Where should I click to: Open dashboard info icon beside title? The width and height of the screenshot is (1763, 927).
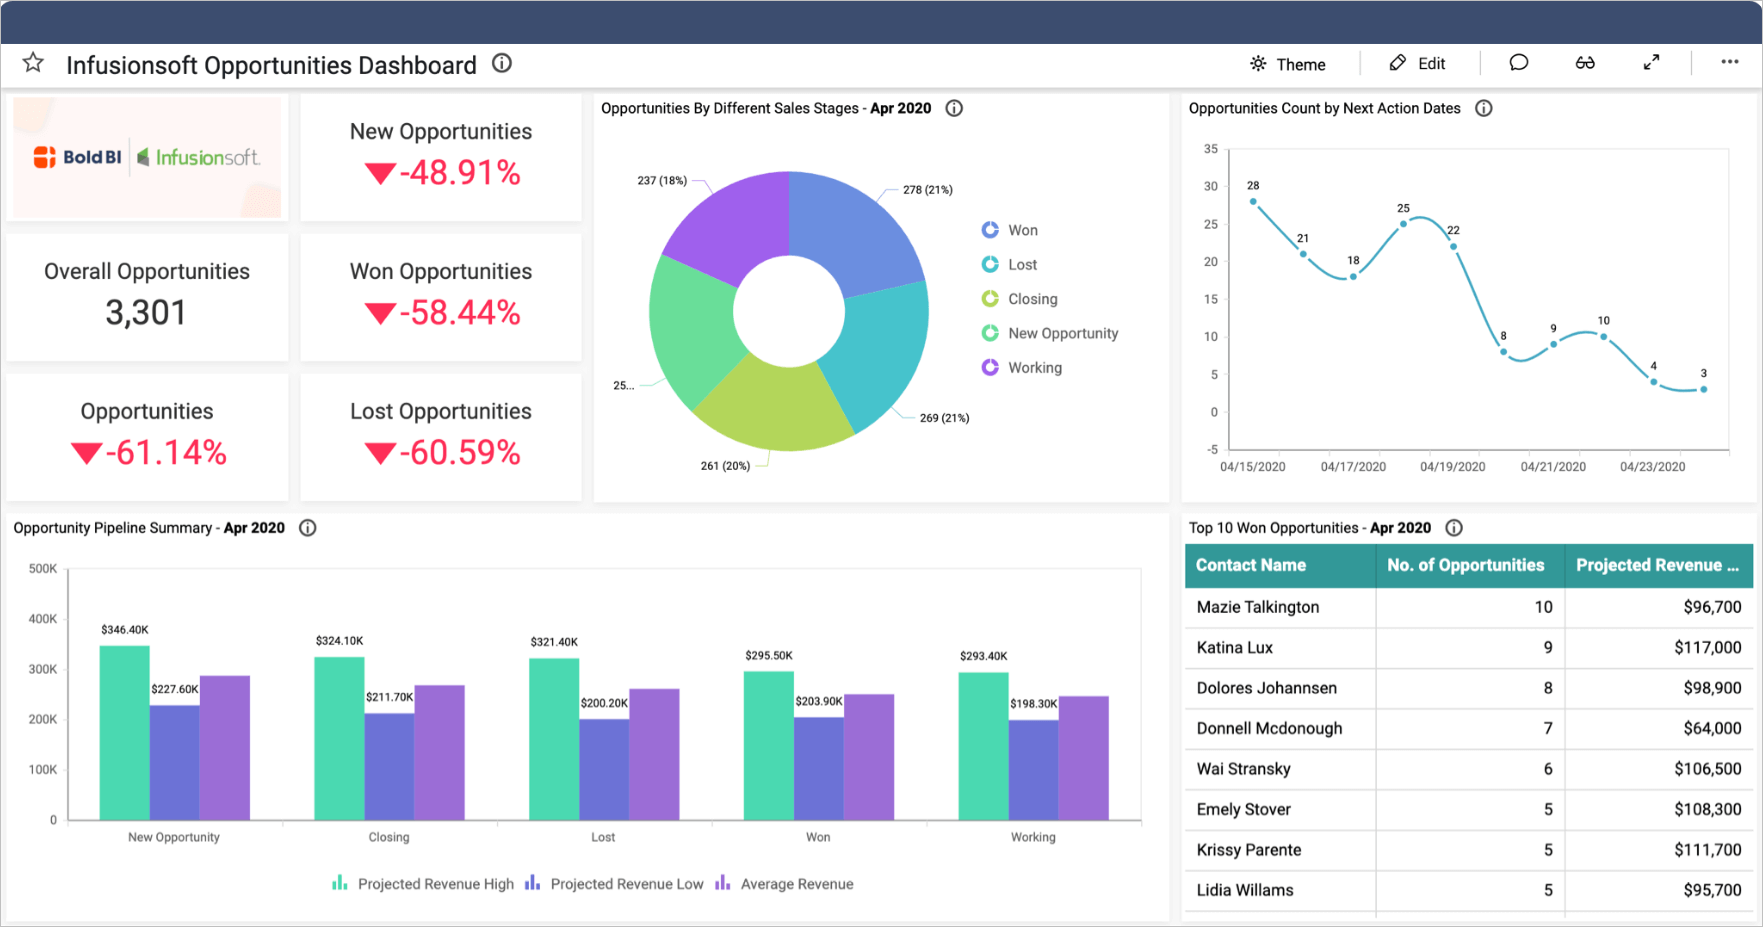click(502, 63)
